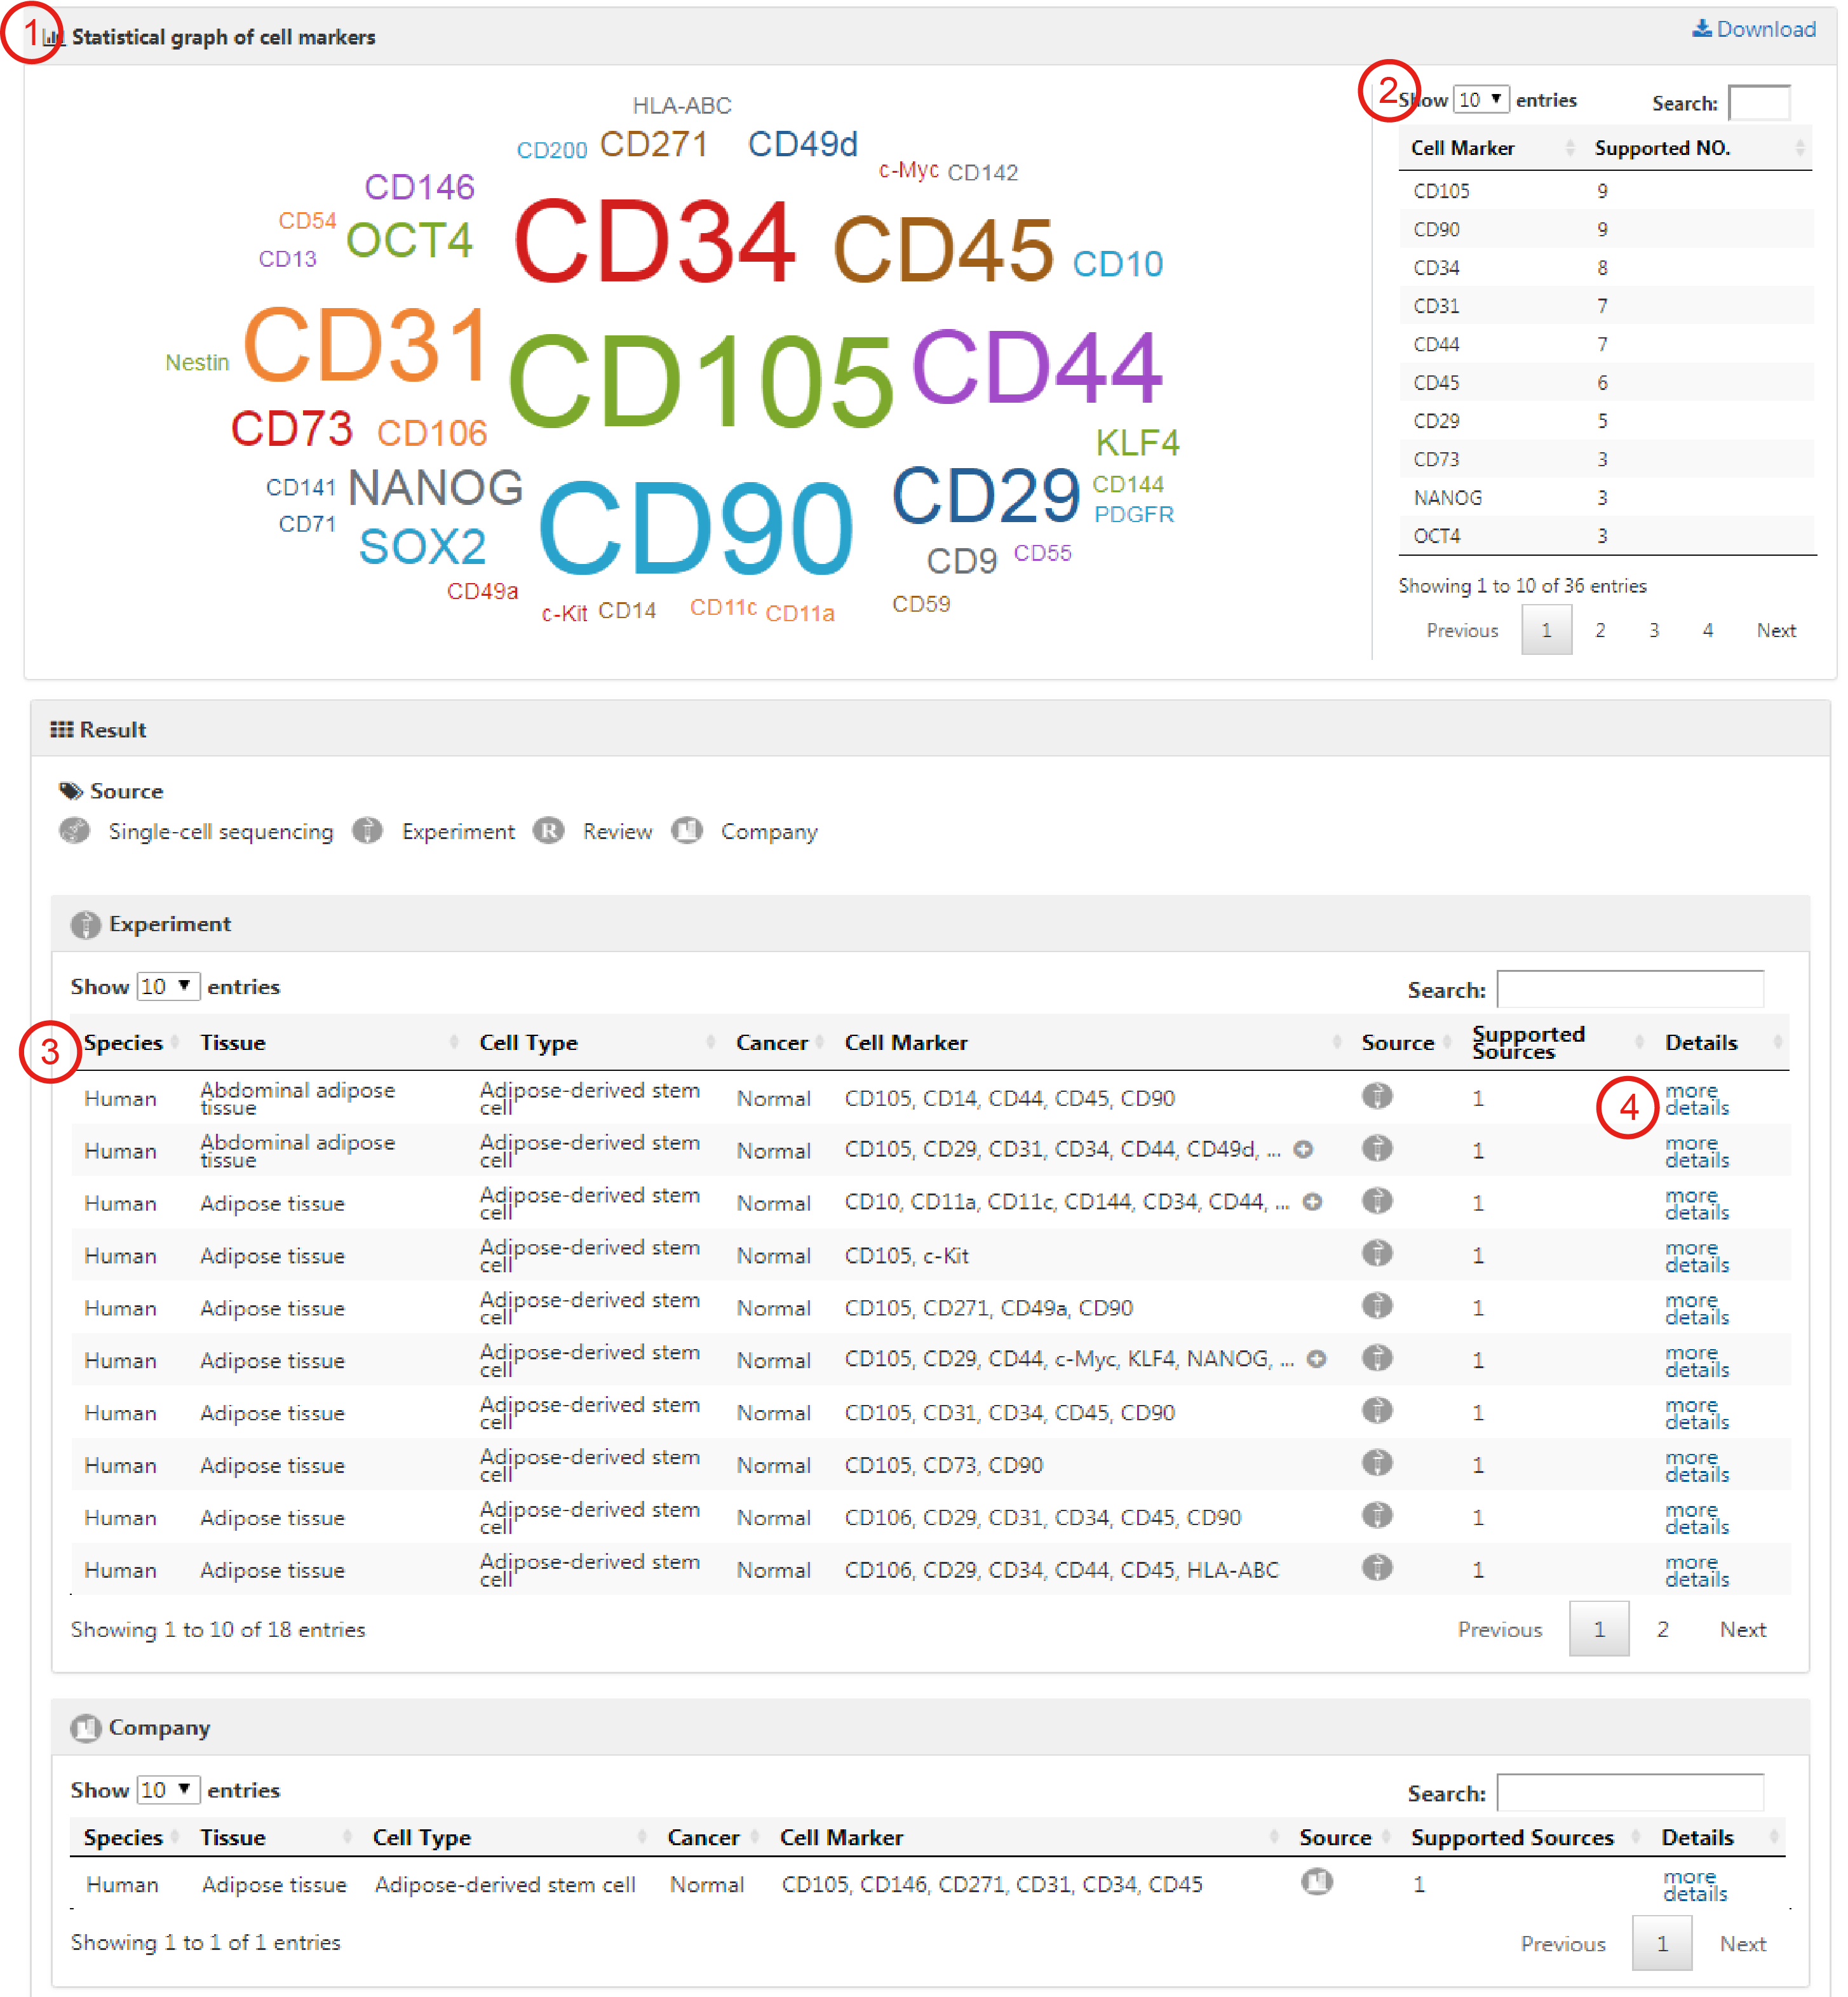Click the source icon in Company table row

1317,1882
